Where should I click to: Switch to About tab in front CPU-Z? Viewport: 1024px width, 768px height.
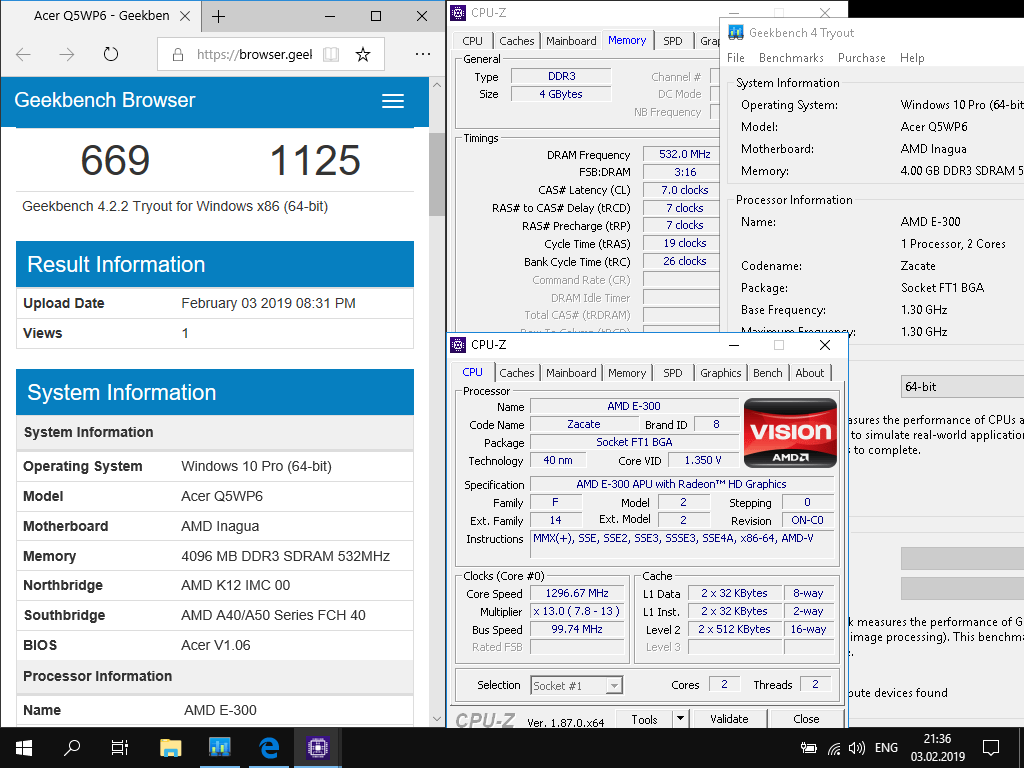pyautogui.click(x=810, y=373)
